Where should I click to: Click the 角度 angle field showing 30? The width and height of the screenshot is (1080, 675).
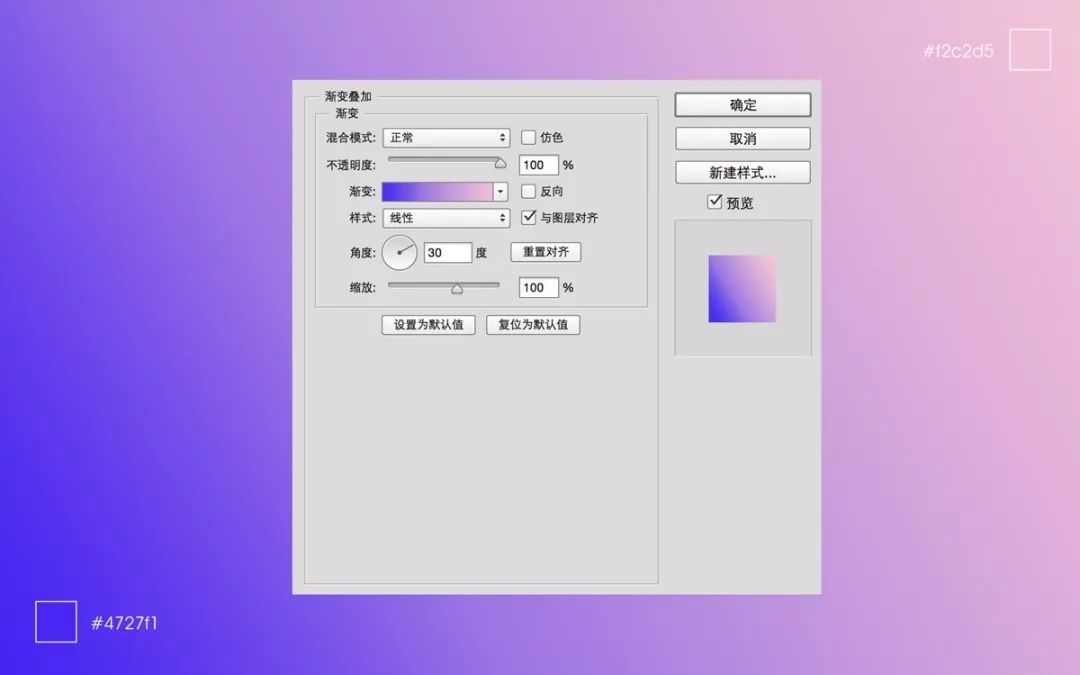[x=447, y=253]
